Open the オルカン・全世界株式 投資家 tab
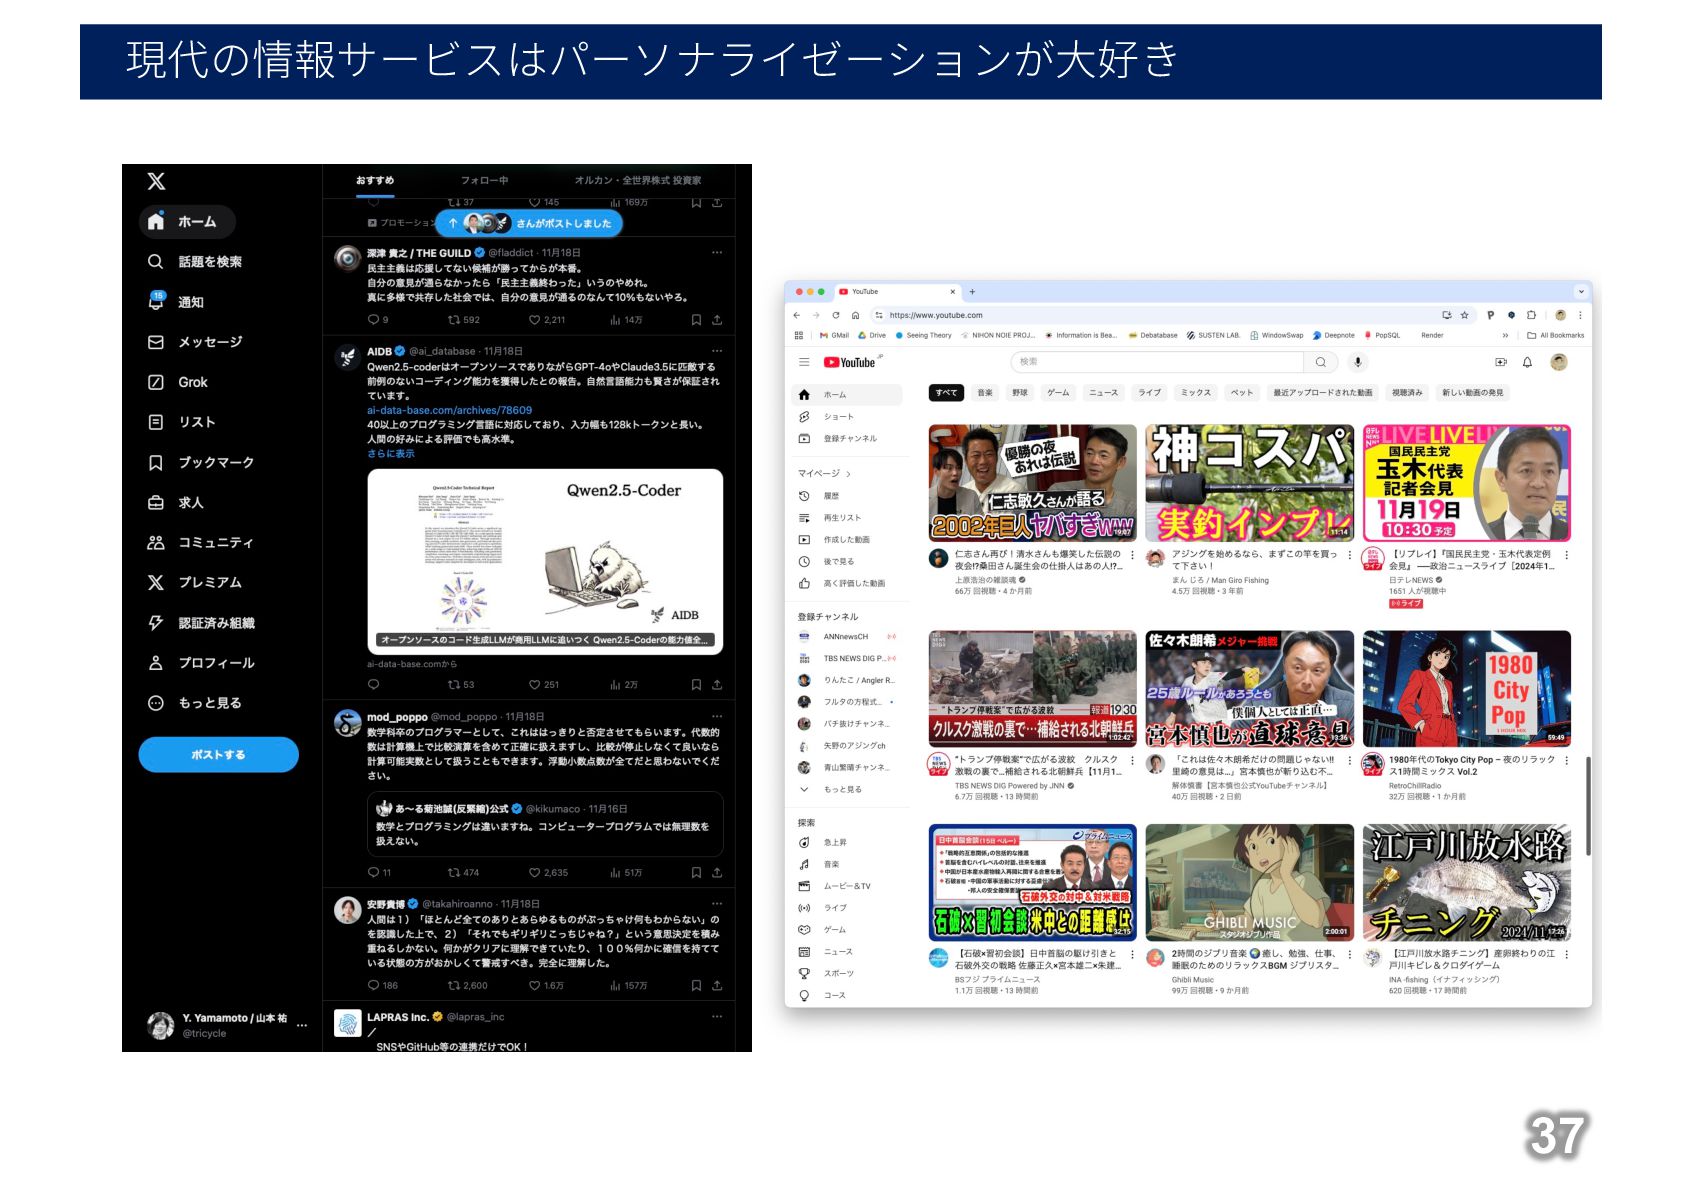The image size is (1684, 1191). pos(638,181)
